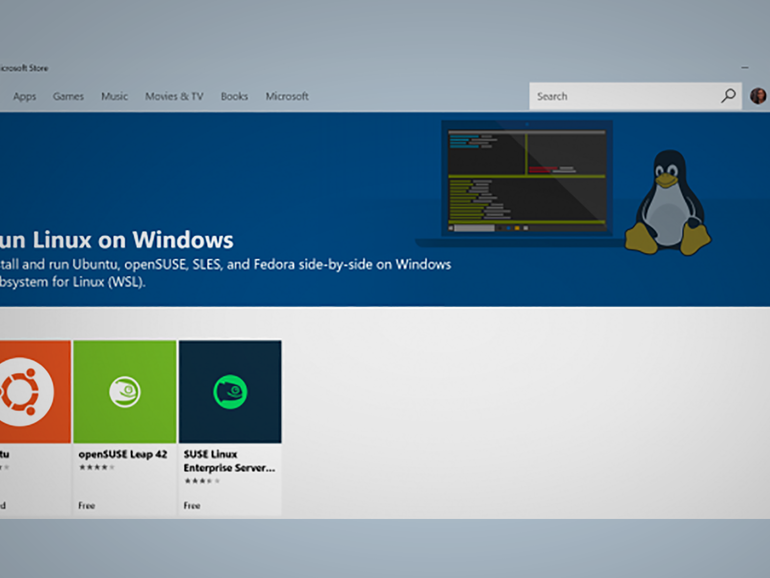Screen dimensions: 770x578
Task: Select the Movies & TV tab
Action: tap(173, 97)
